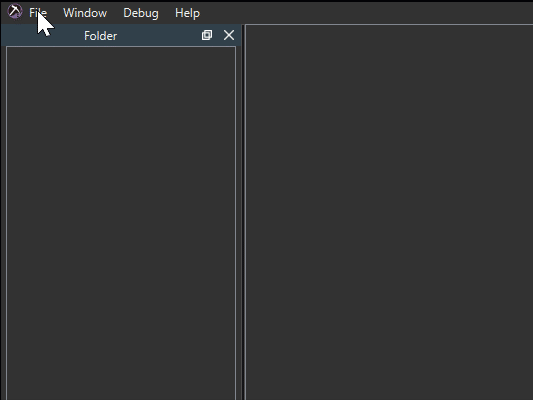Click inside the empty Folder list area
The height and width of the screenshot is (400, 533).
click(x=121, y=223)
